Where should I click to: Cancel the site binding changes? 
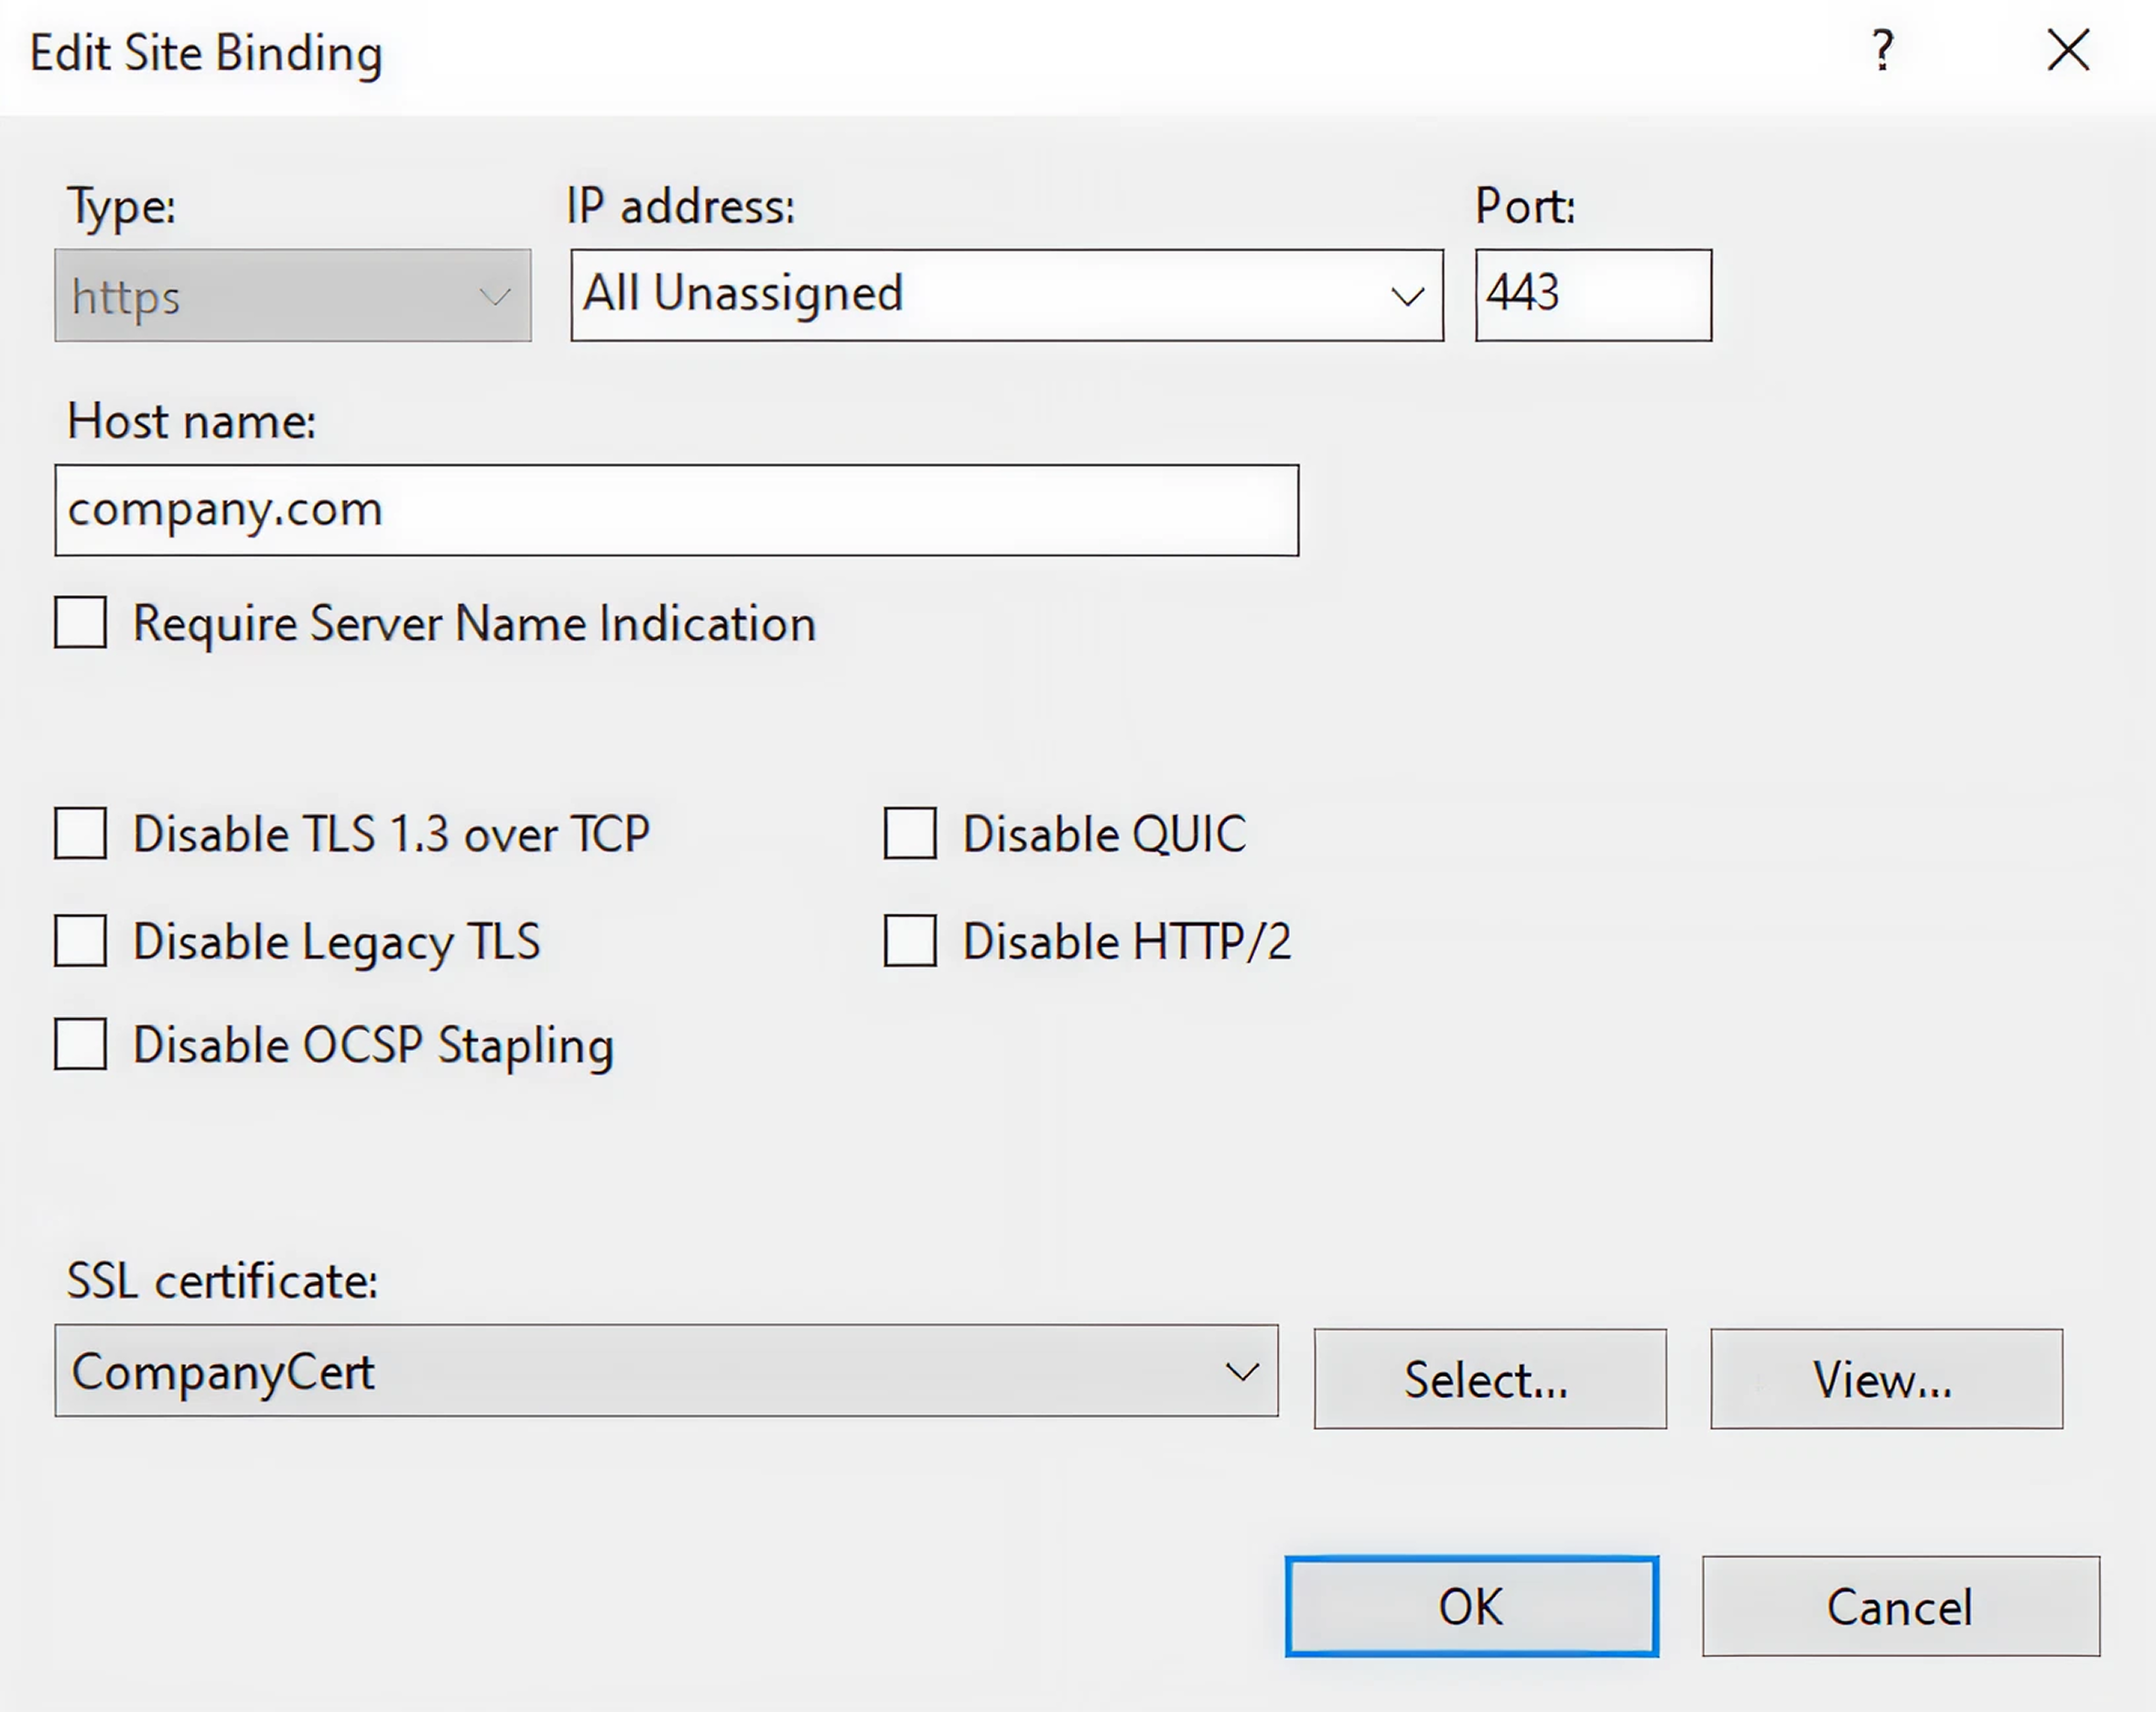point(1901,1606)
